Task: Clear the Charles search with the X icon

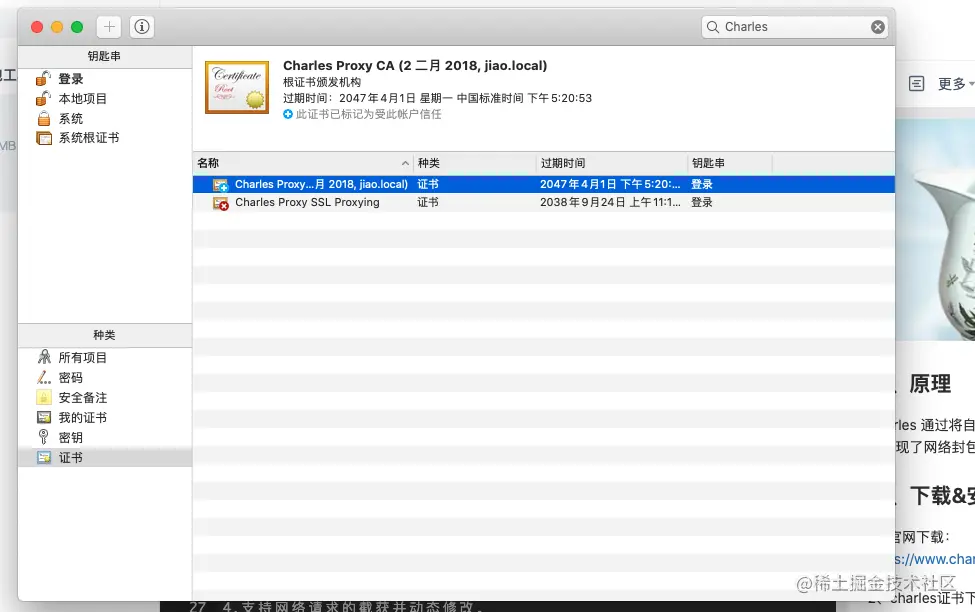Action: point(877,27)
